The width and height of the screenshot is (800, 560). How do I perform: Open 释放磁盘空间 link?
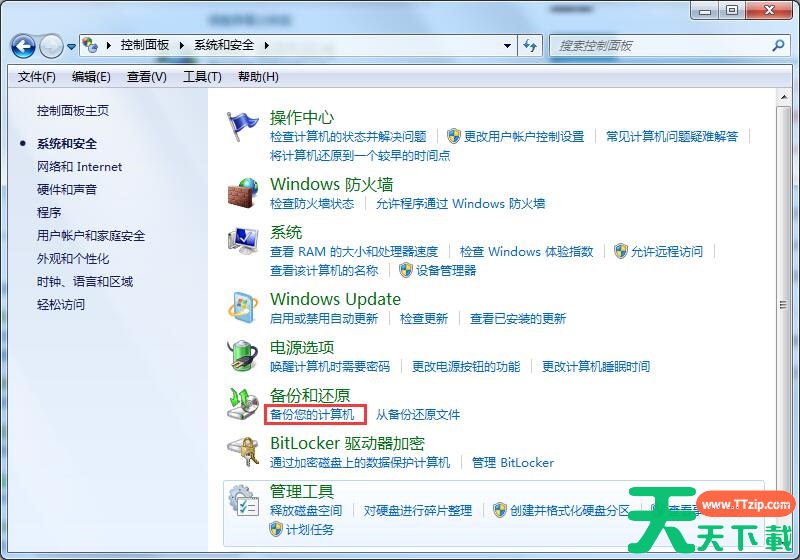(306, 510)
